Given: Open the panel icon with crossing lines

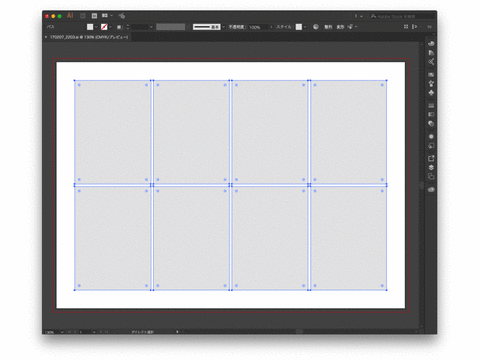Looking at the screenshot, I should point(431,62).
